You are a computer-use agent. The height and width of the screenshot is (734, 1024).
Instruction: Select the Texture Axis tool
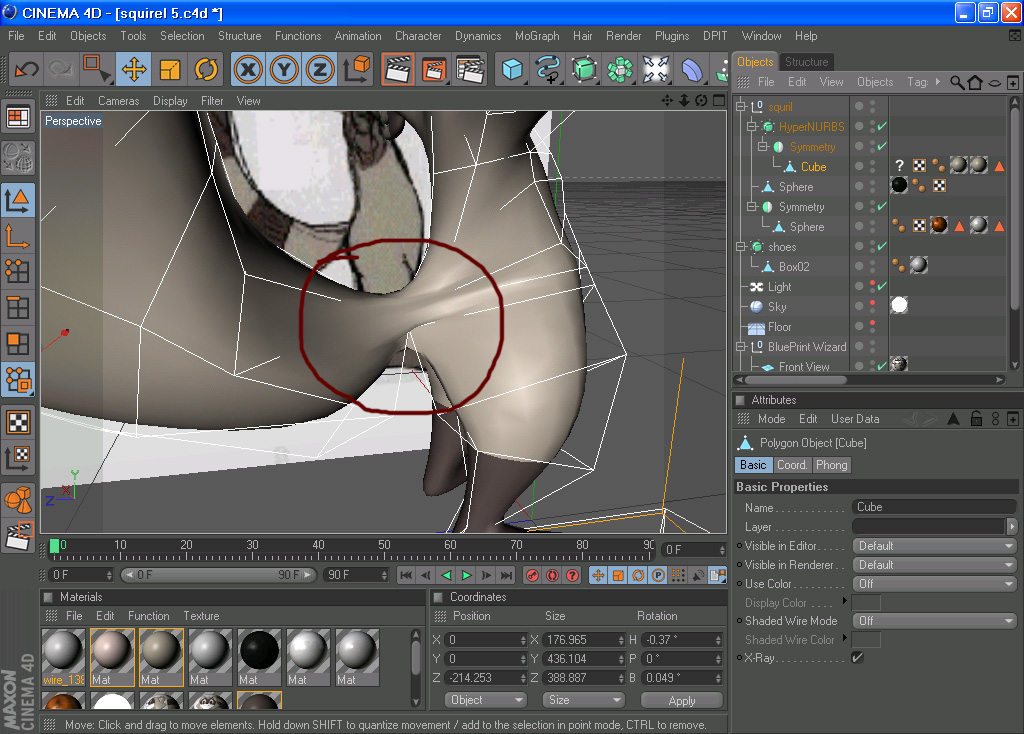click(18, 458)
